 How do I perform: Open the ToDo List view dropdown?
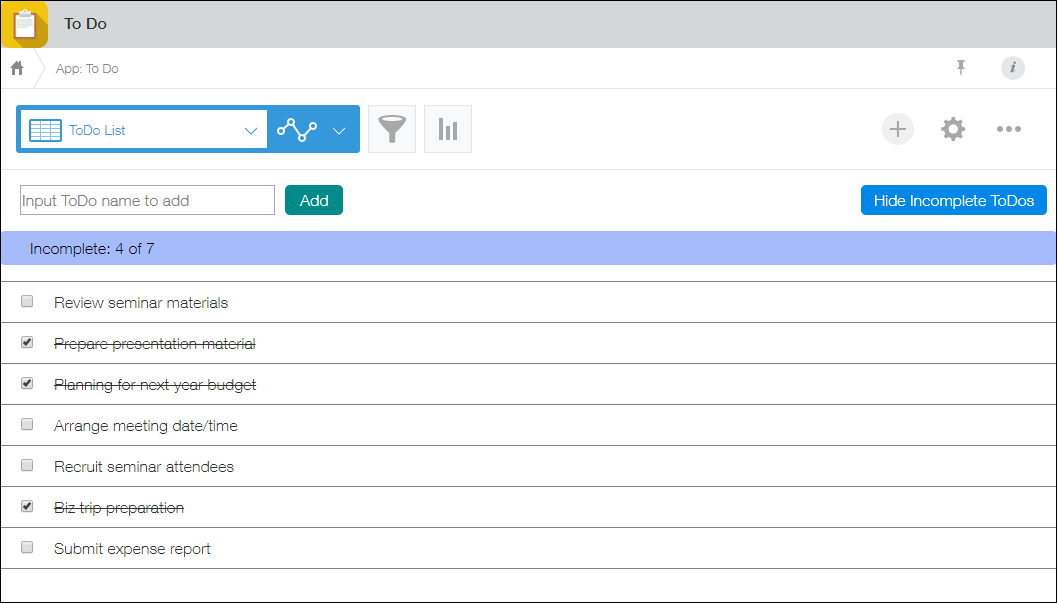[x=143, y=129]
